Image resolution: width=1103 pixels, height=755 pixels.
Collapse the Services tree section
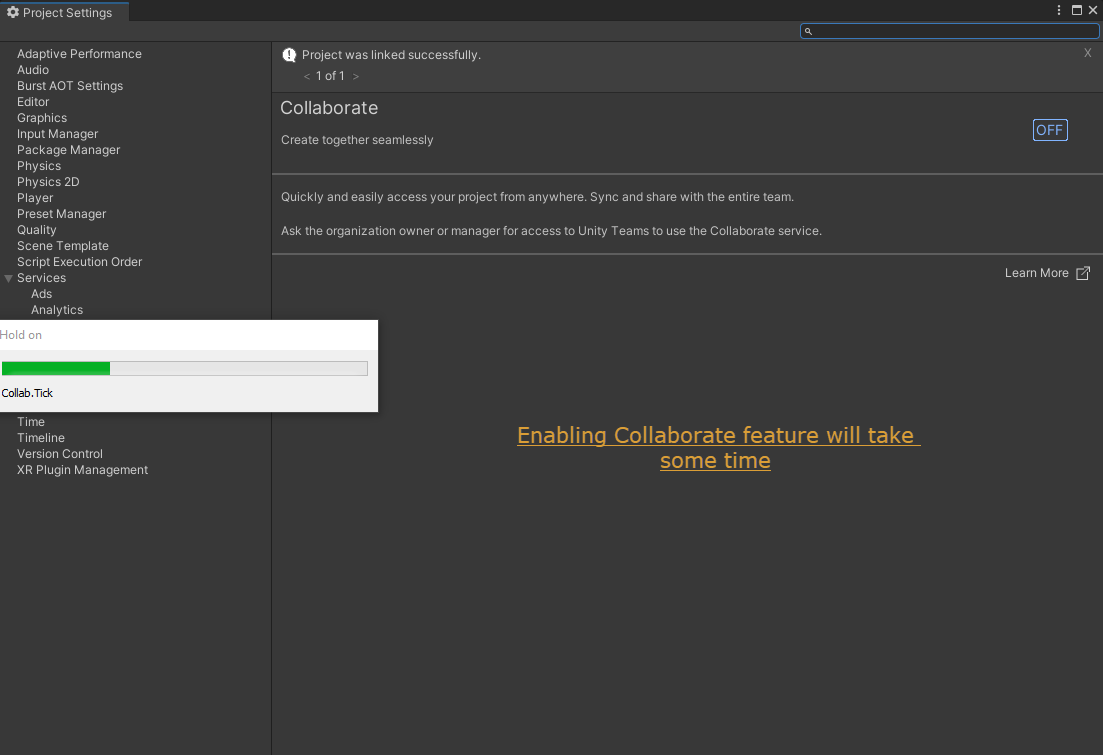click(x=8, y=279)
